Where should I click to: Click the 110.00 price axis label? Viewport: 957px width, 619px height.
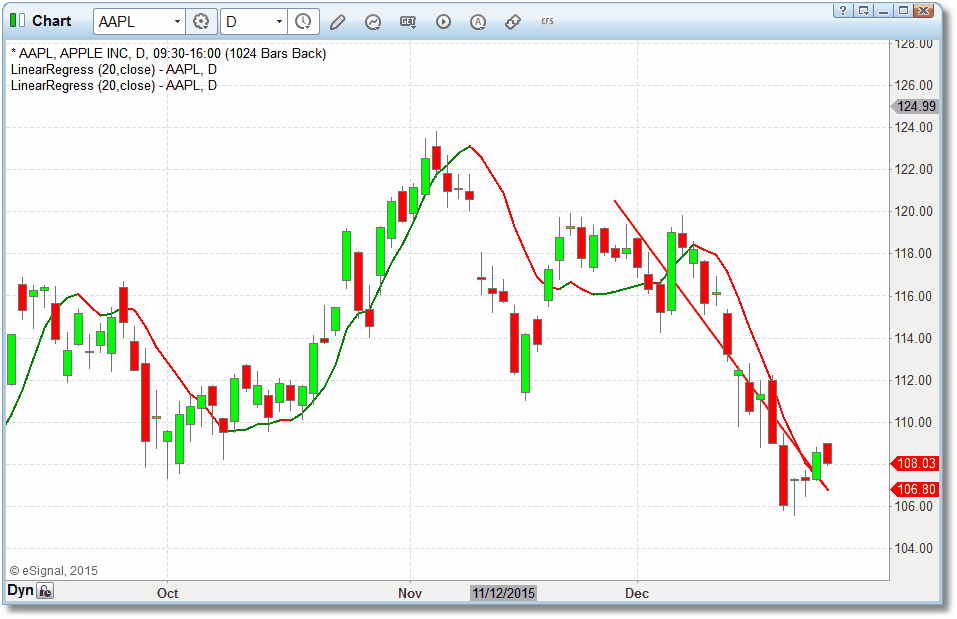(x=913, y=422)
